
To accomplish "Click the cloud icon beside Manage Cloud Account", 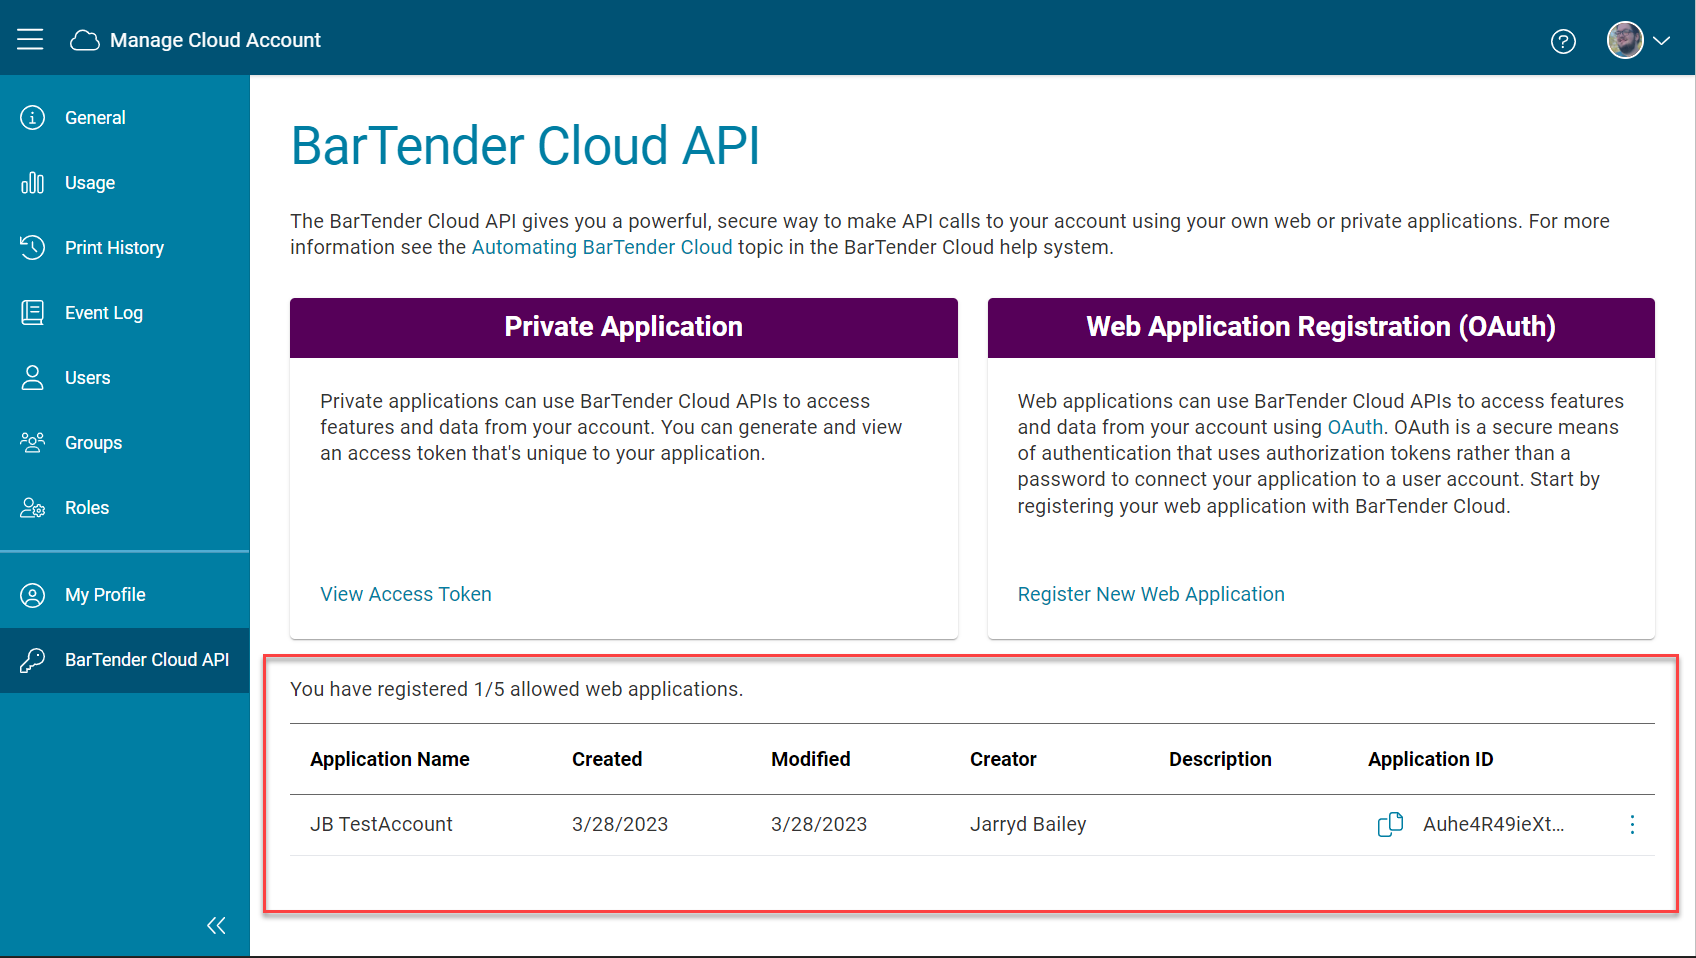I will point(85,40).
